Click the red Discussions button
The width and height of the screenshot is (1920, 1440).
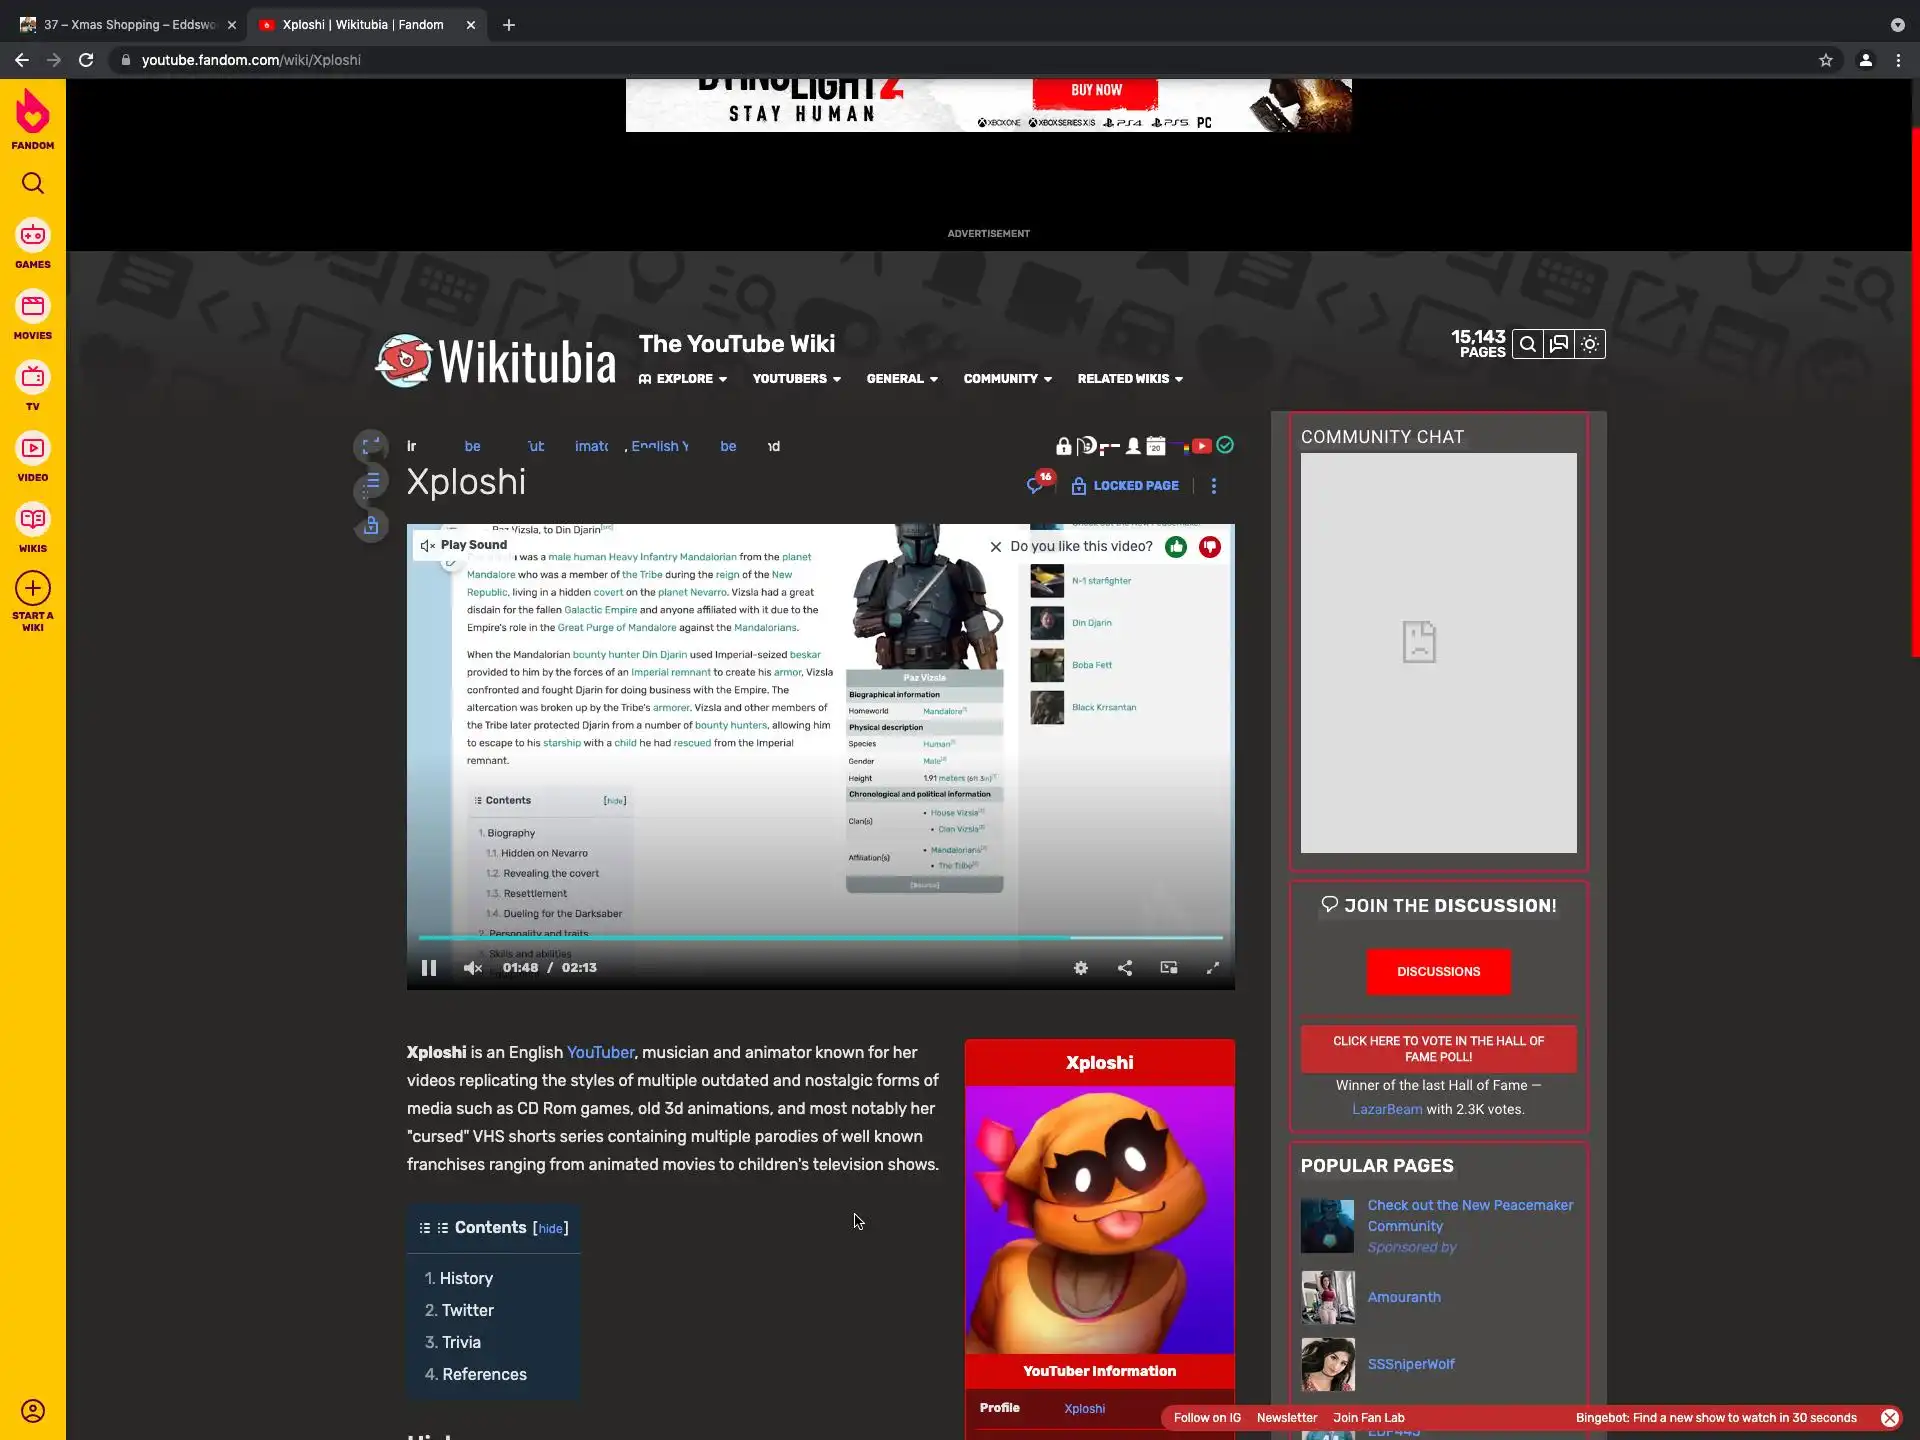(1438, 971)
